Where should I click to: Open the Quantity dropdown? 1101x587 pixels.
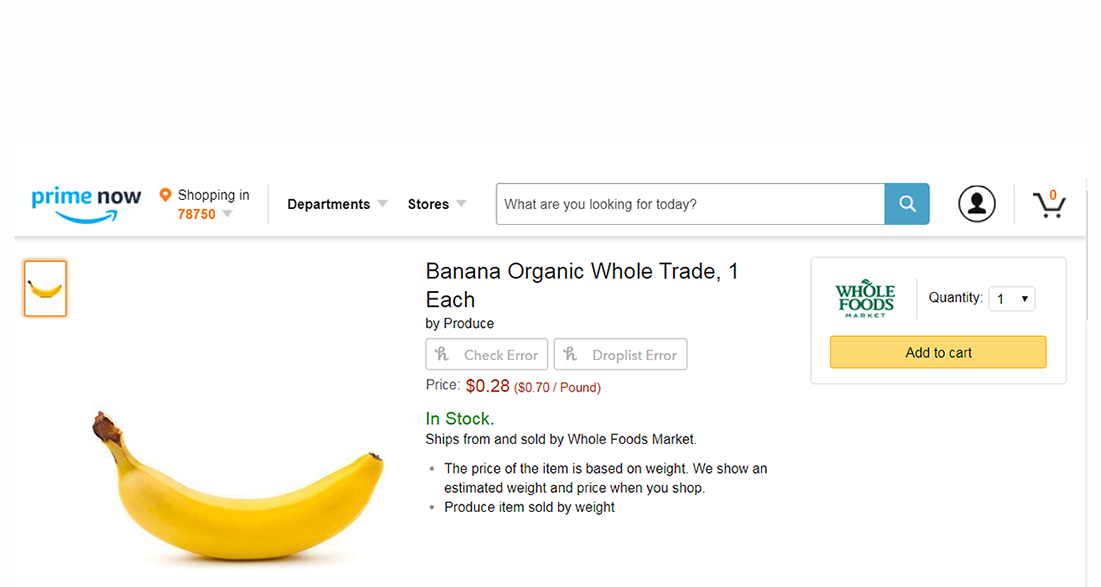1011,298
